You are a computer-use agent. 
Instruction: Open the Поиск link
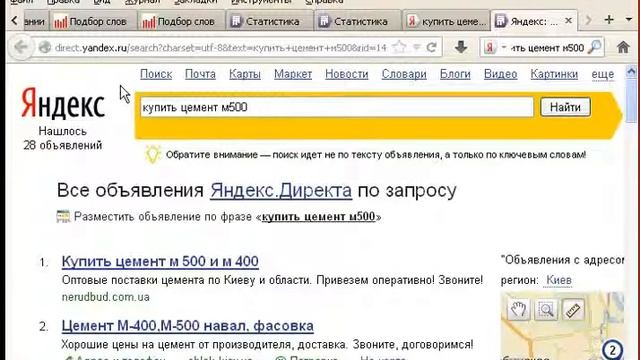tap(156, 74)
